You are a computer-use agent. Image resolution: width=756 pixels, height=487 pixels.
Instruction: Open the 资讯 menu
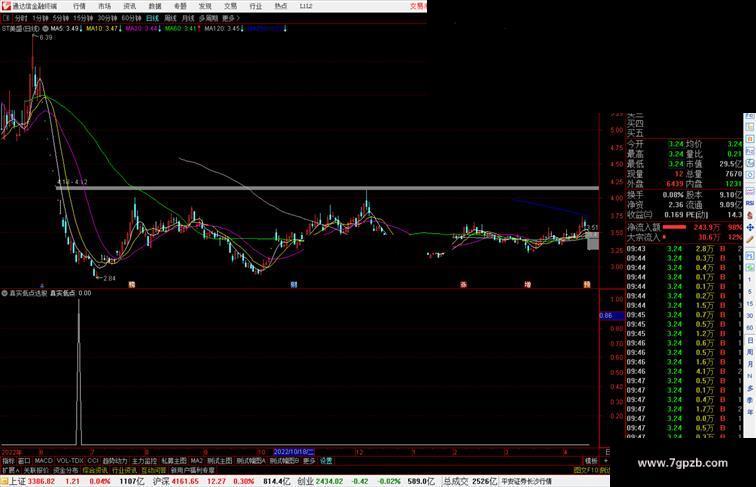[x=129, y=6]
